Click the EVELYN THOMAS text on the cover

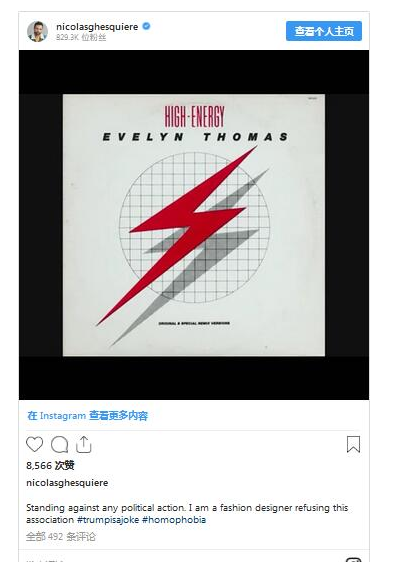[195, 137]
